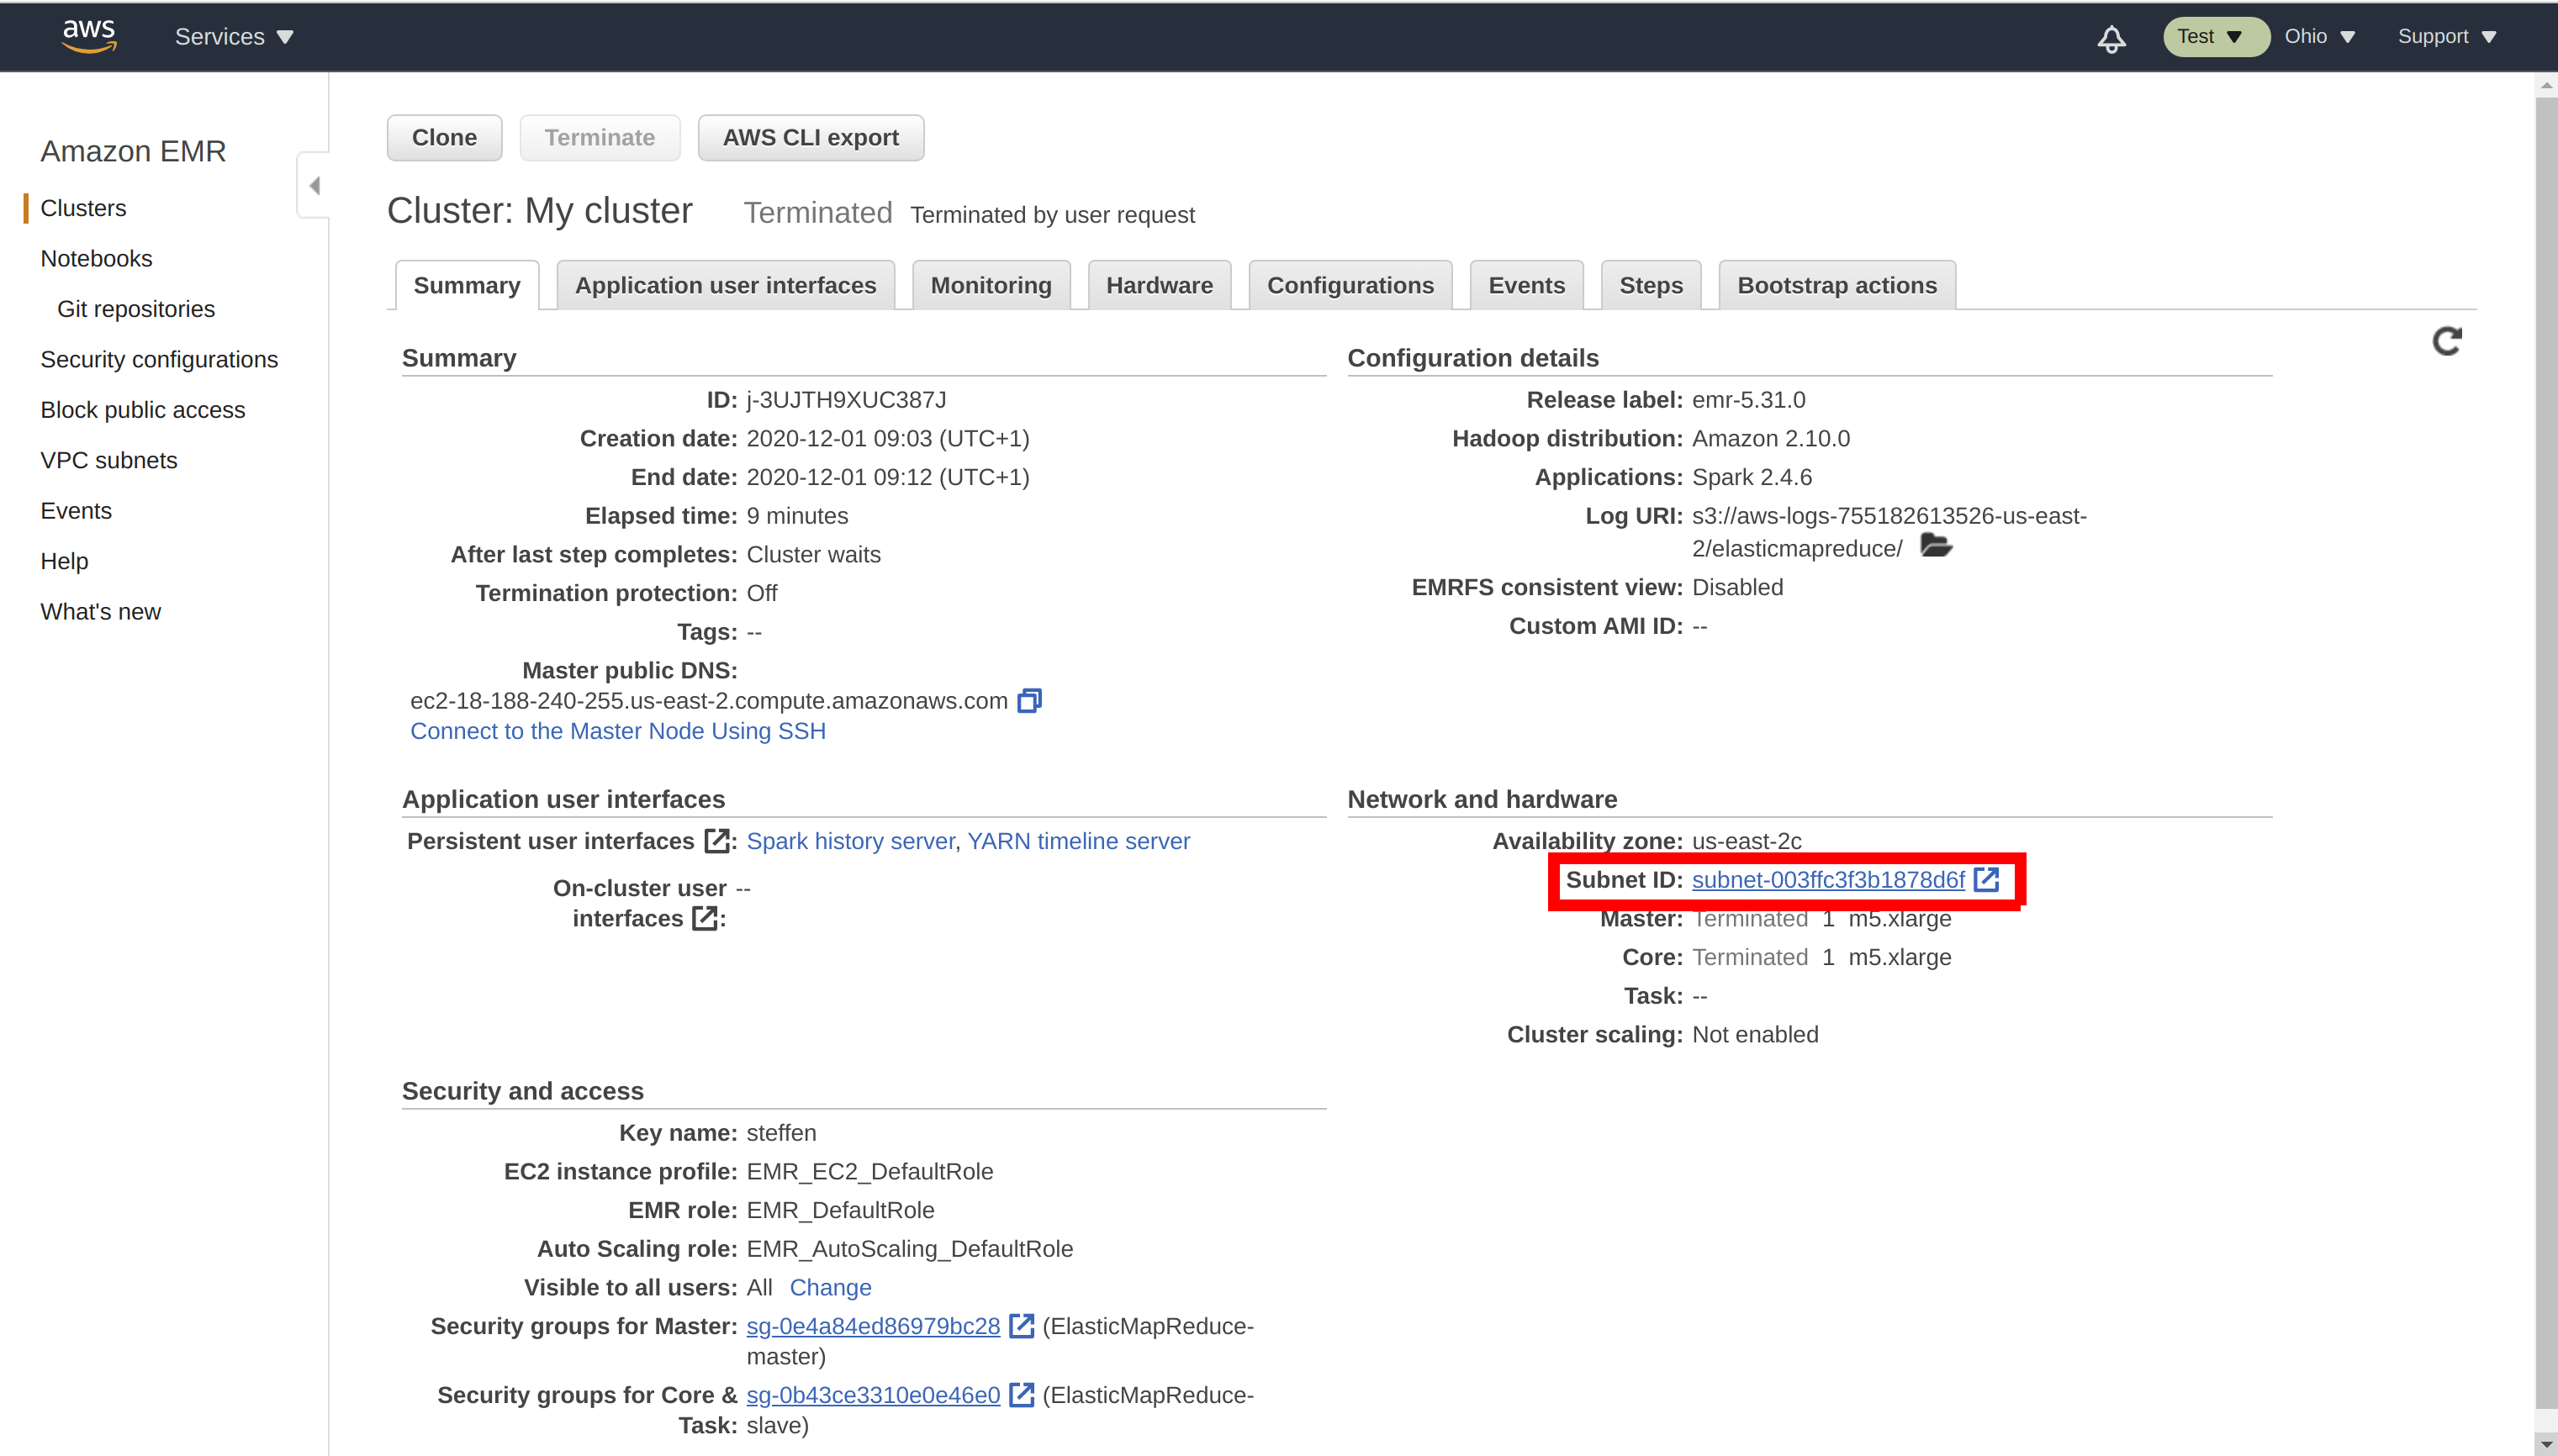Select the Hardware tab
Image resolution: width=2558 pixels, height=1456 pixels.
(x=1158, y=284)
